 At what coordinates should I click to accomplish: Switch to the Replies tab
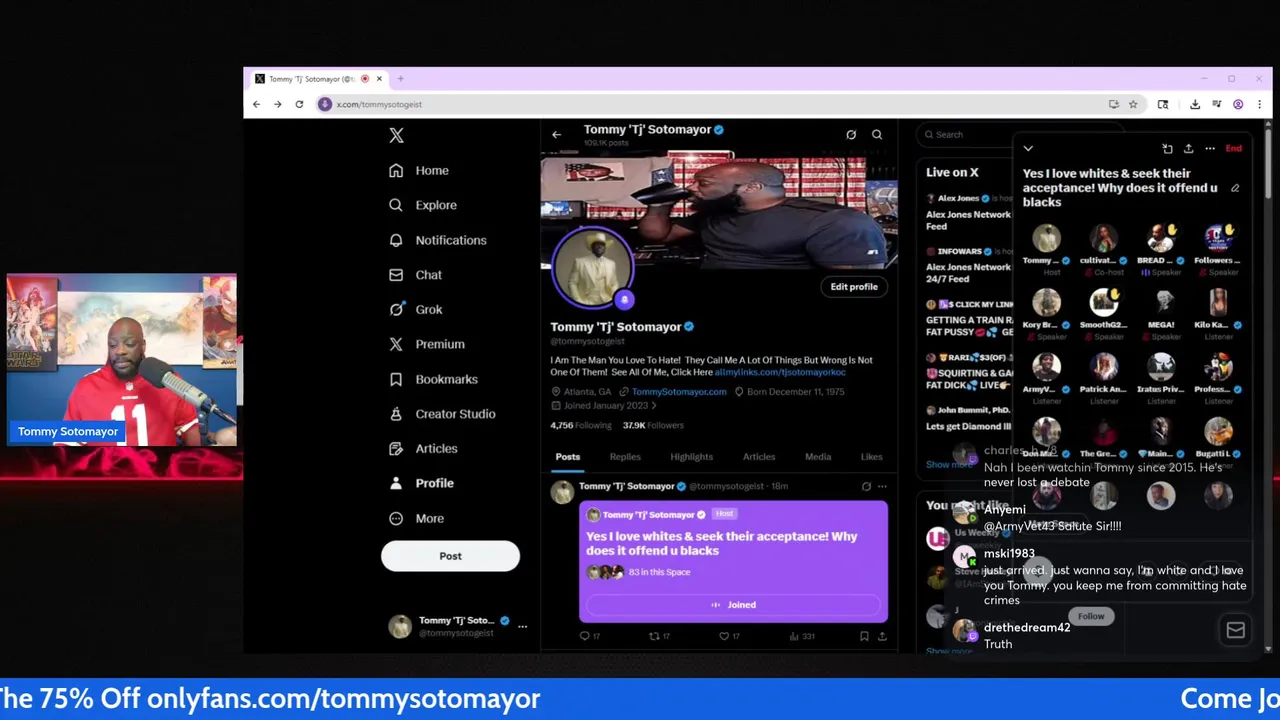click(625, 457)
